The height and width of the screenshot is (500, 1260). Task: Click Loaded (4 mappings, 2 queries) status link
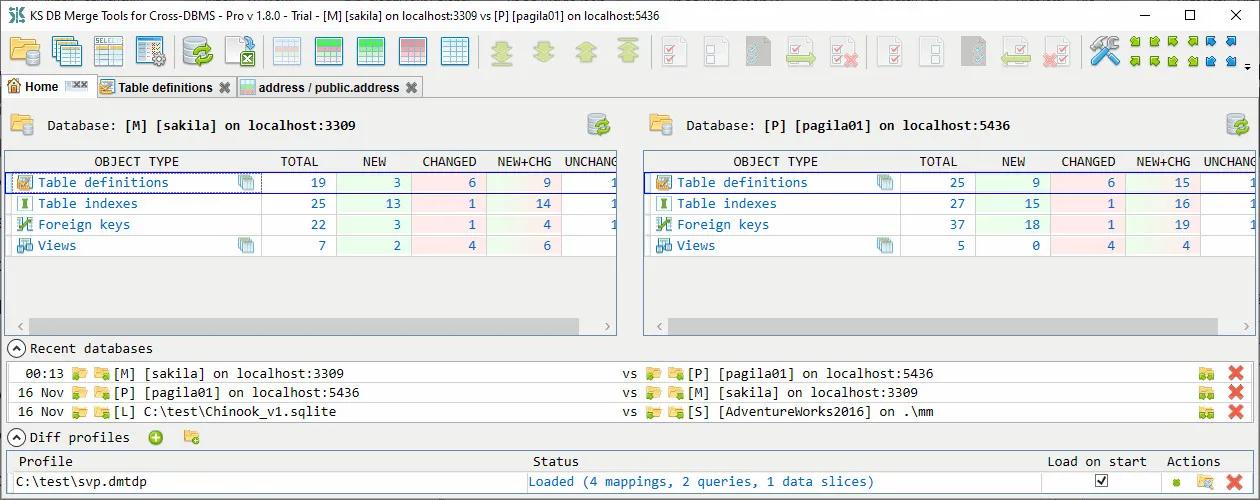tap(701, 481)
